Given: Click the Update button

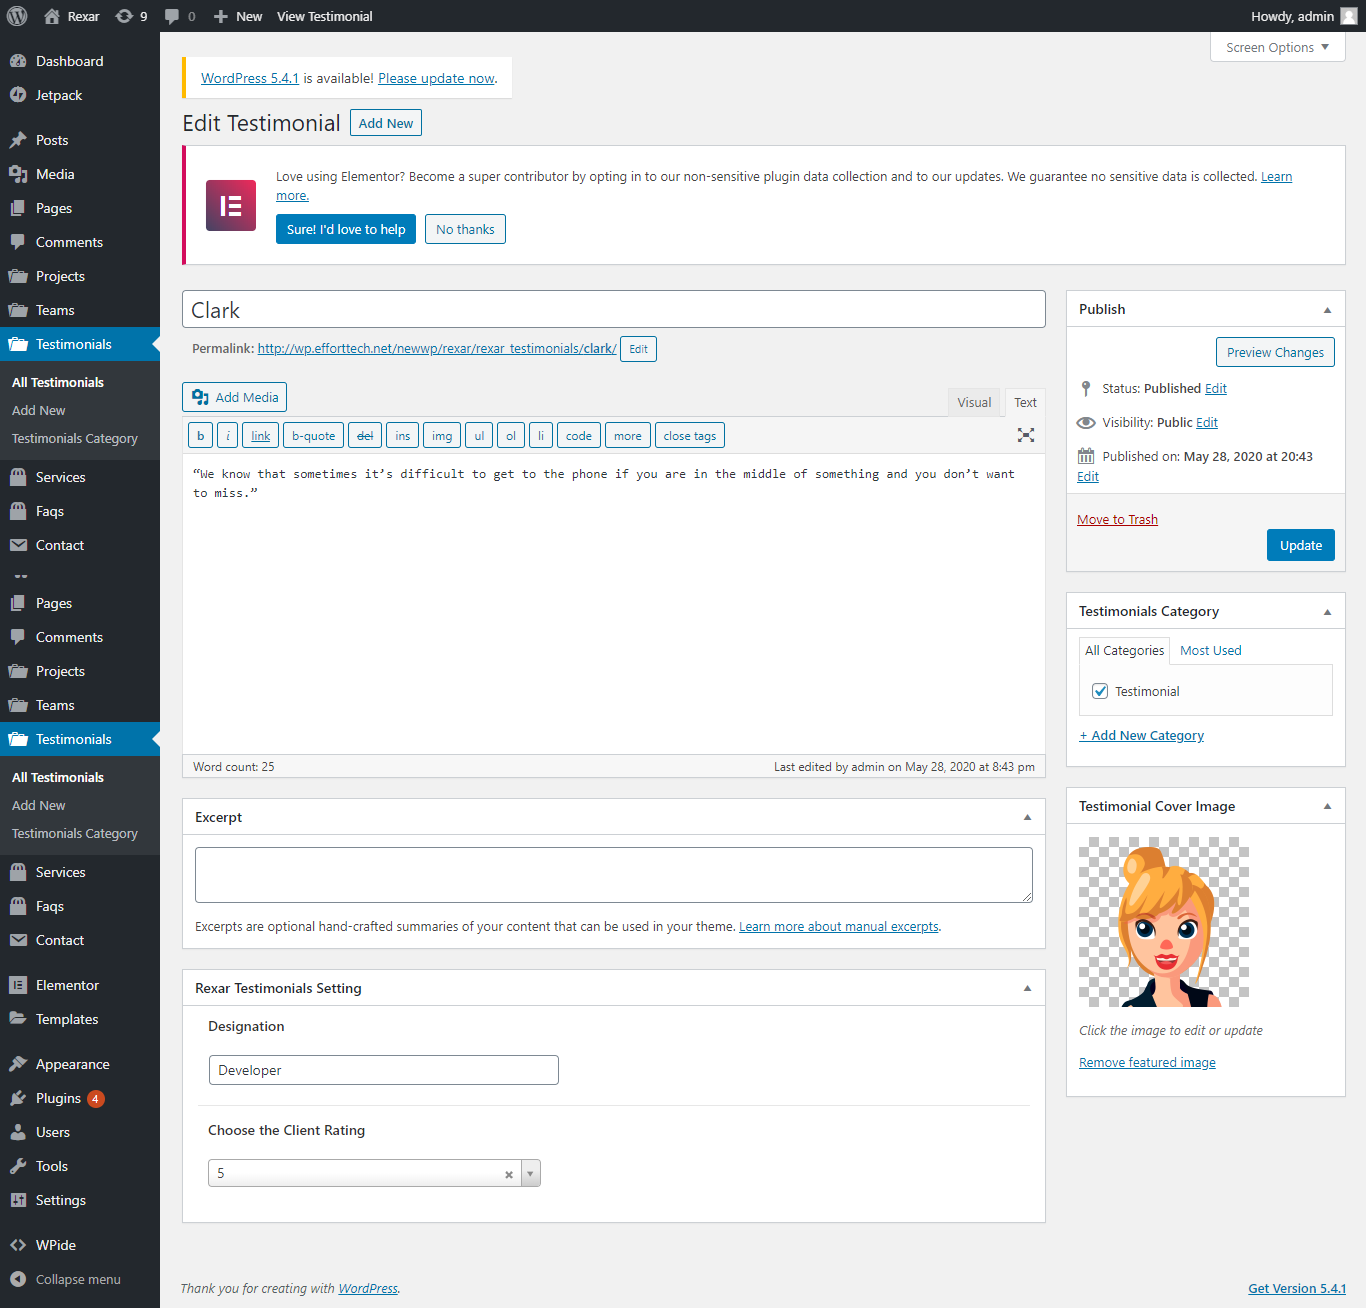Looking at the screenshot, I should point(1300,545).
